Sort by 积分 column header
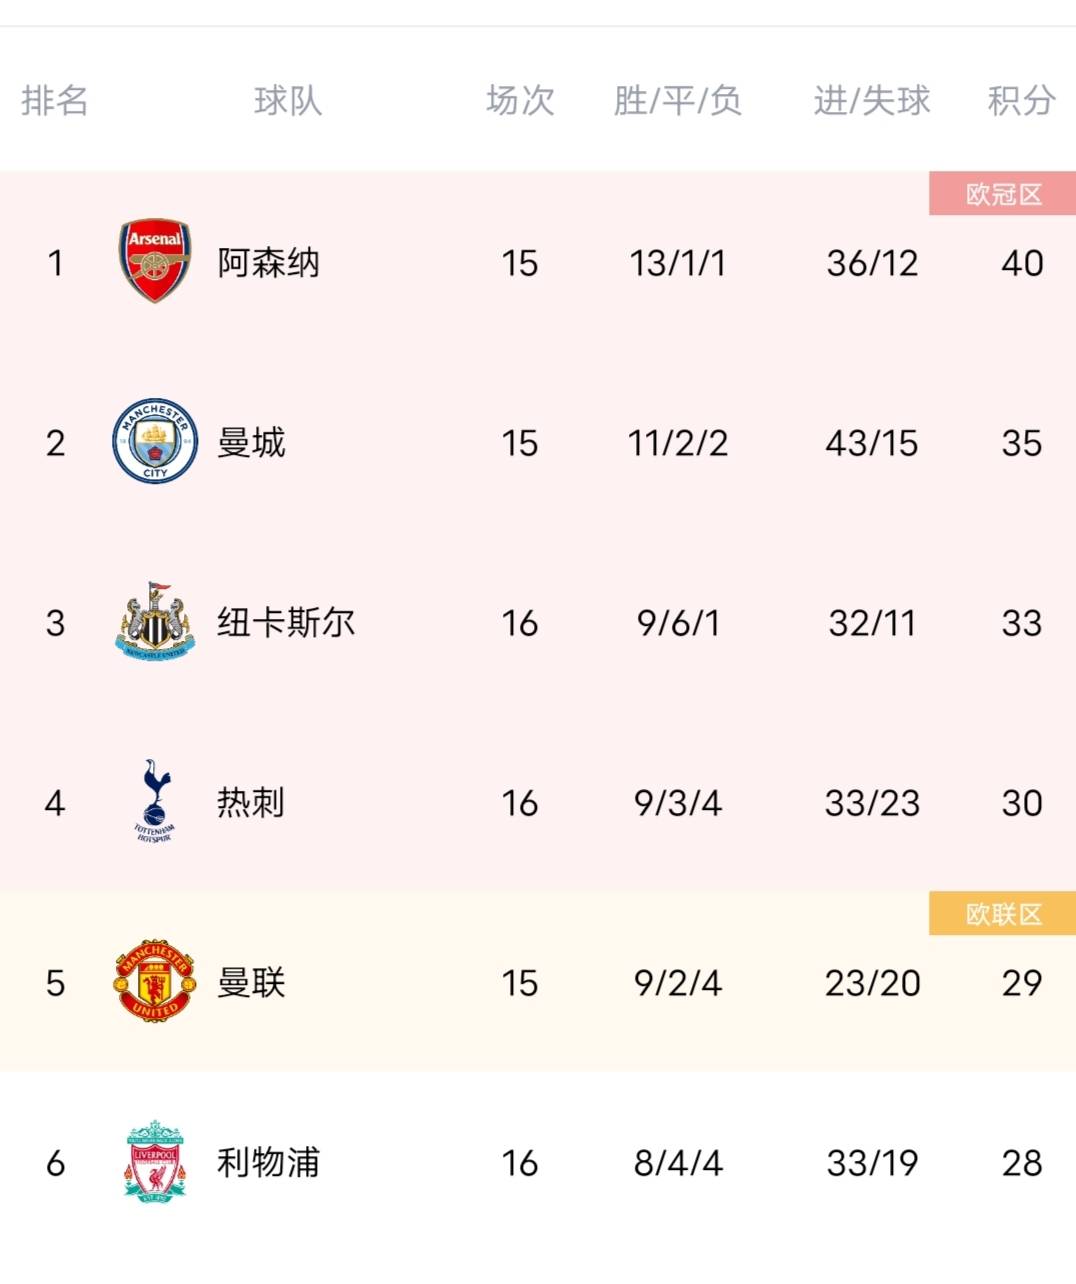Screen dimensions: 1076x1284 click(1021, 100)
